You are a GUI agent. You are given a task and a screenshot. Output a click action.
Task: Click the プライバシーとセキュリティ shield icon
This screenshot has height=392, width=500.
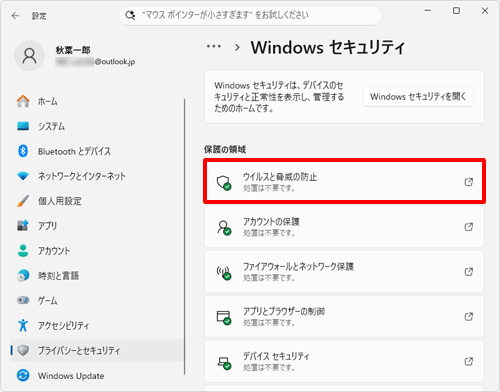click(23, 350)
